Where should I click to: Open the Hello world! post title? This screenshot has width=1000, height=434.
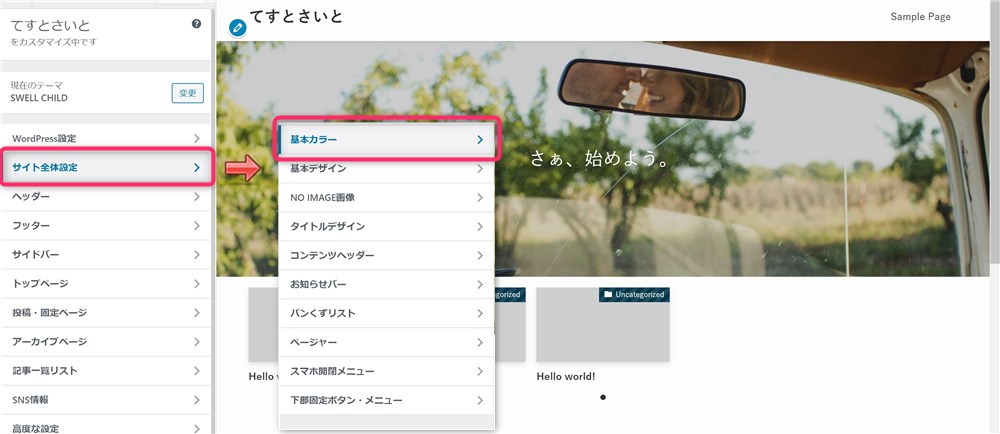tap(566, 377)
